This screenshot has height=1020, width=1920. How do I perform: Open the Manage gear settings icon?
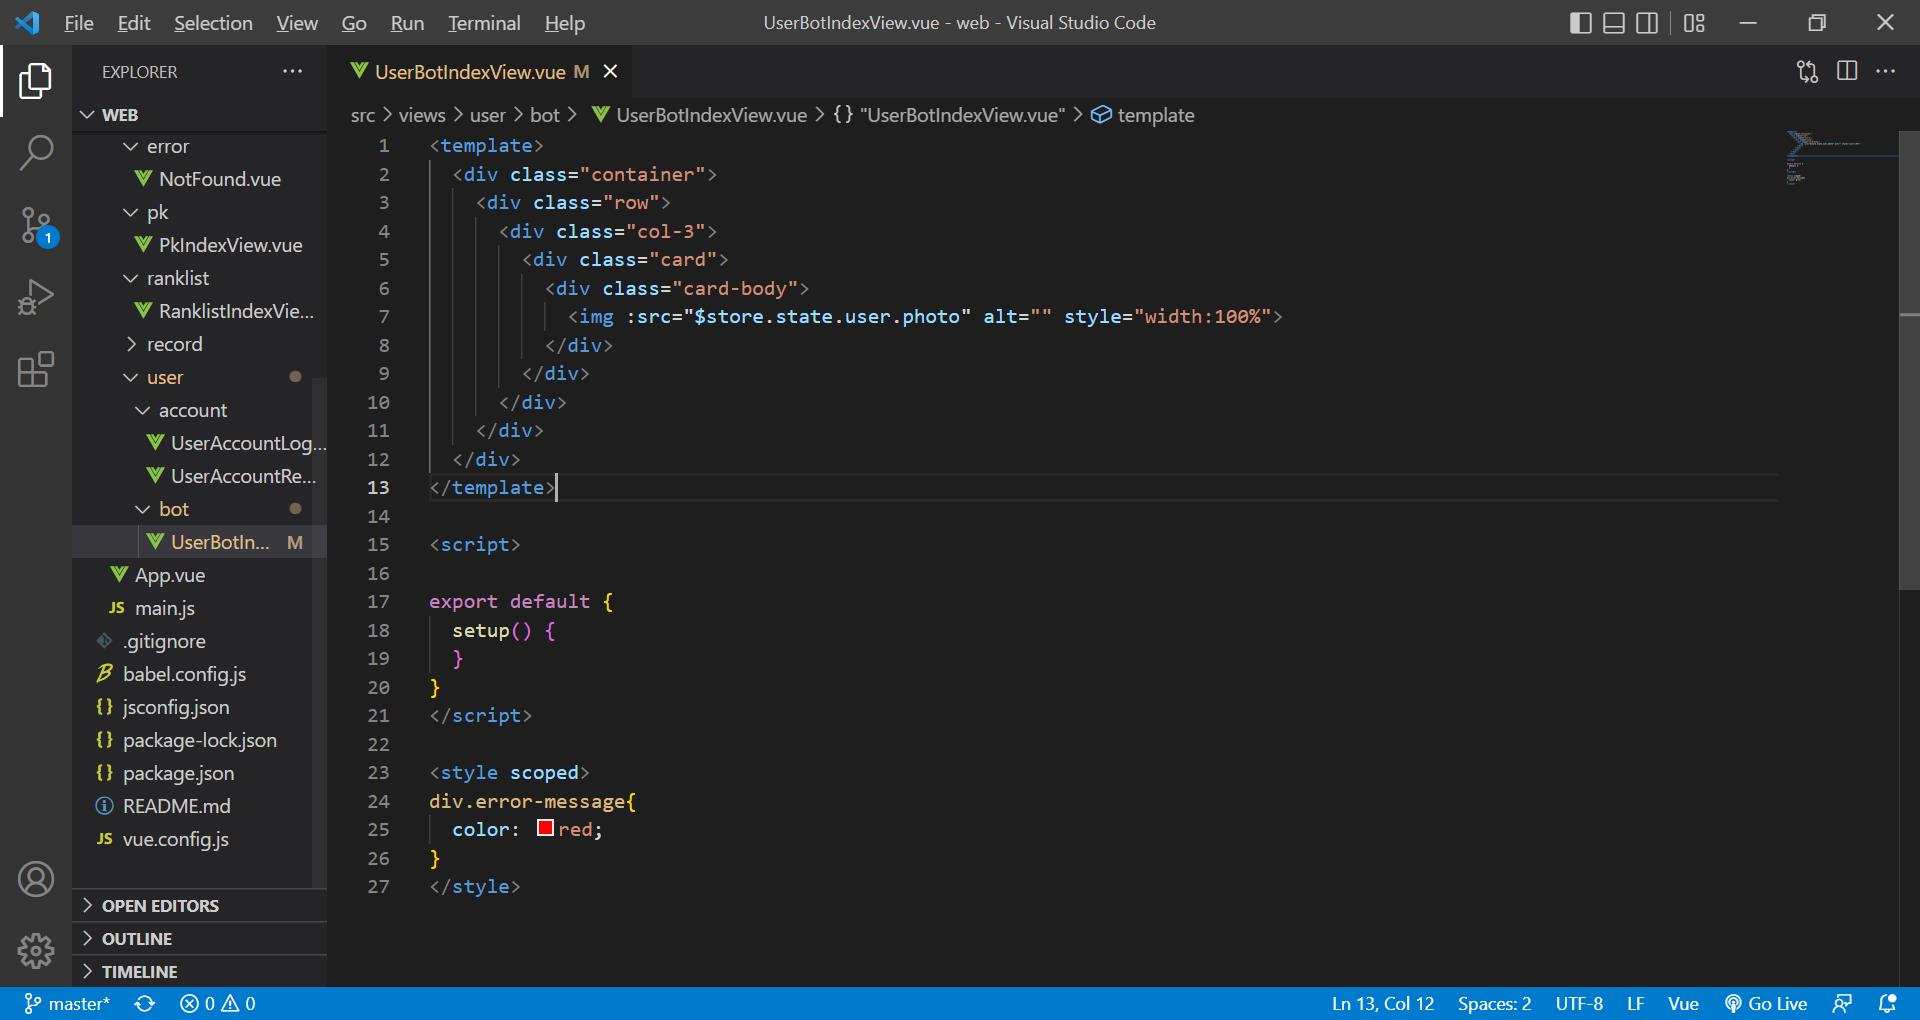click(36, 951)
